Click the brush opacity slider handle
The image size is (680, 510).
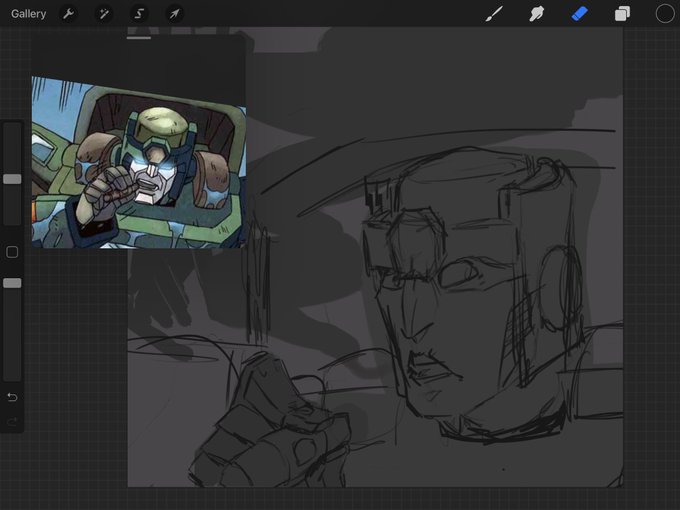point(12,283)
